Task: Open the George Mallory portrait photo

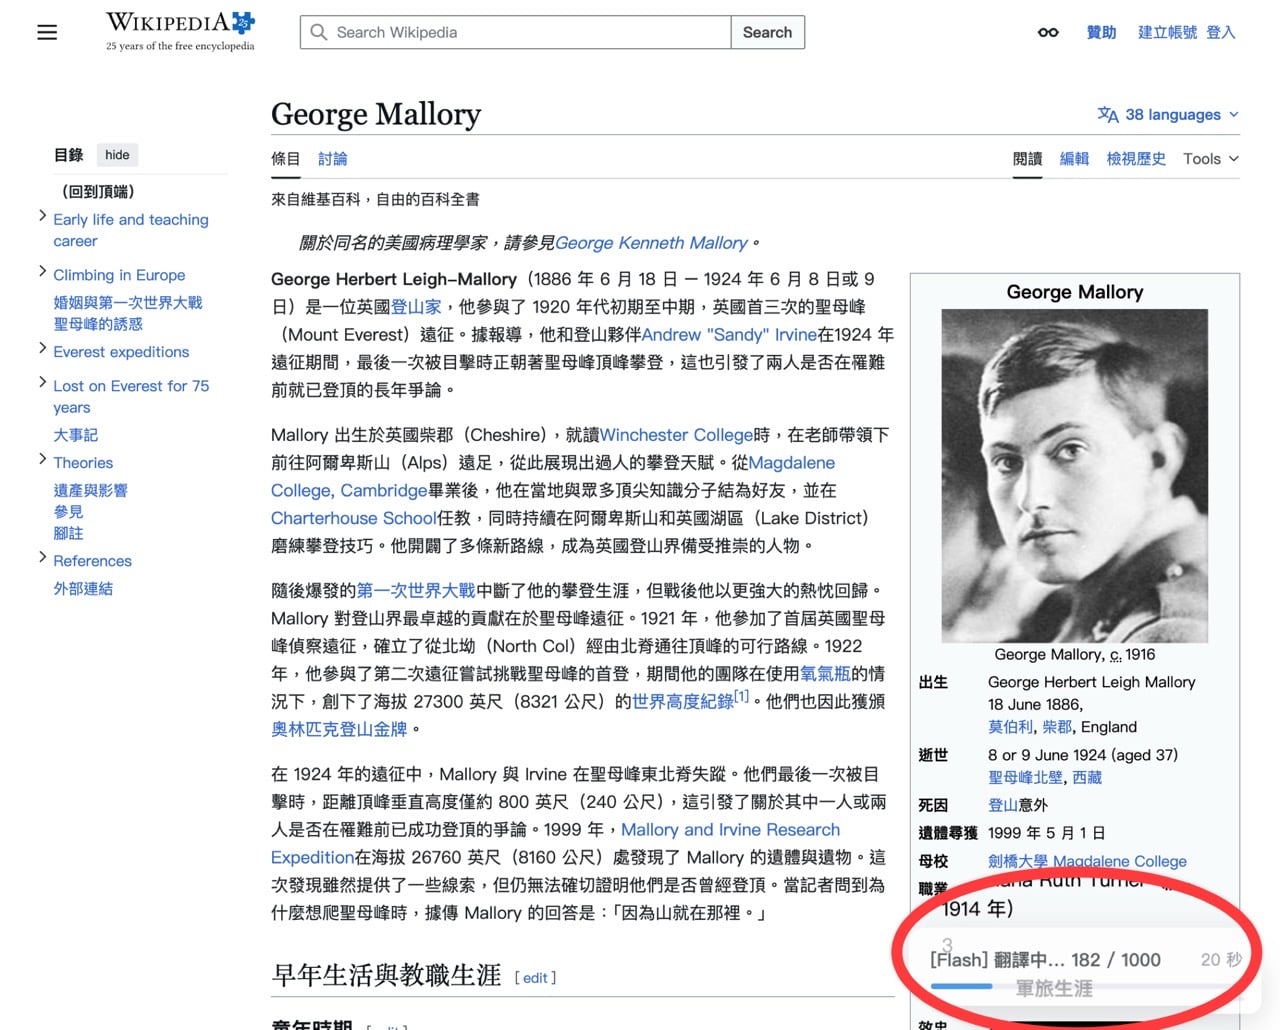Action: point(1074,475)
